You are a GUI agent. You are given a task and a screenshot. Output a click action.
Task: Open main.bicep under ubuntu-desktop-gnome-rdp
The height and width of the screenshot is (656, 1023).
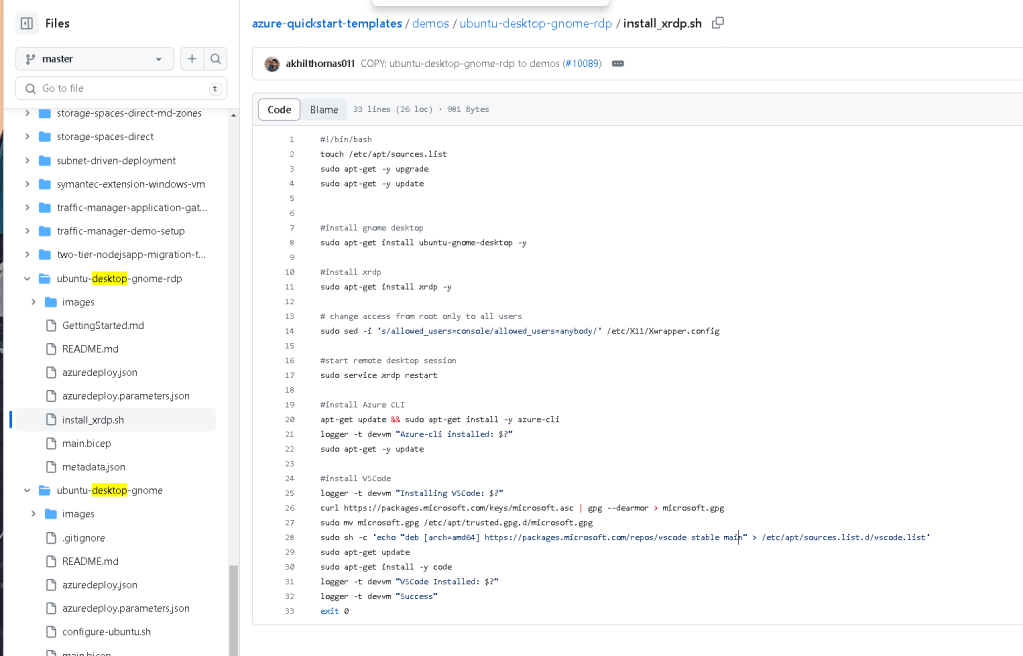click(87, 443)
